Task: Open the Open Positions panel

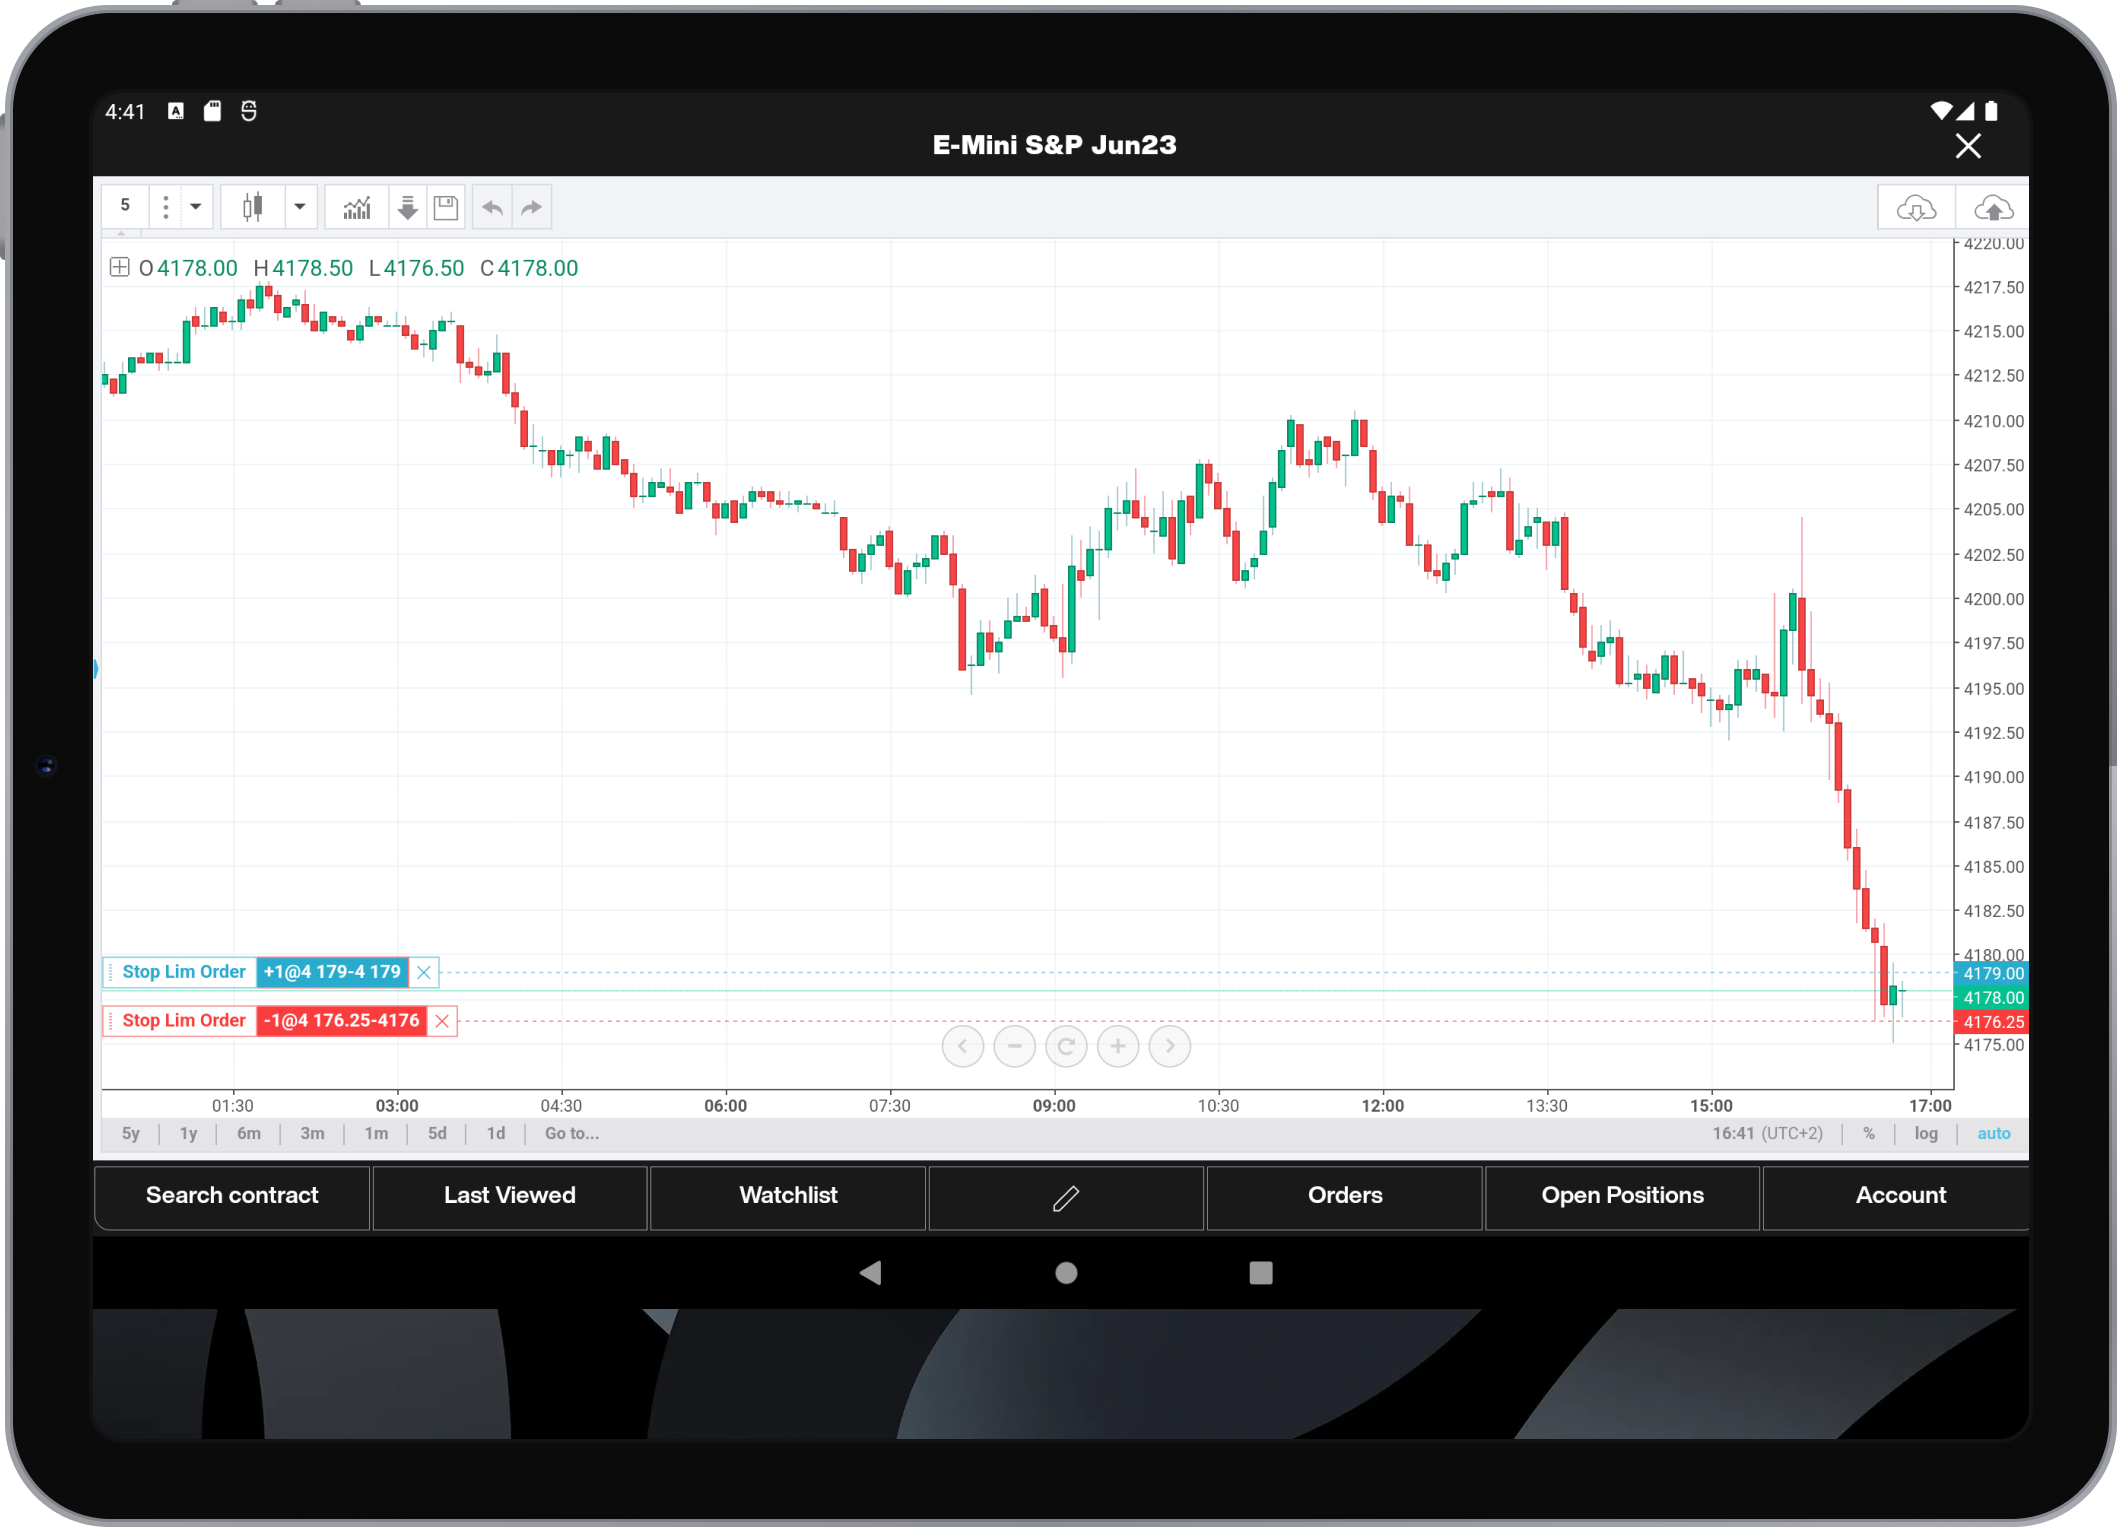Action: pyautogui.click(x=1623, y=1196)
